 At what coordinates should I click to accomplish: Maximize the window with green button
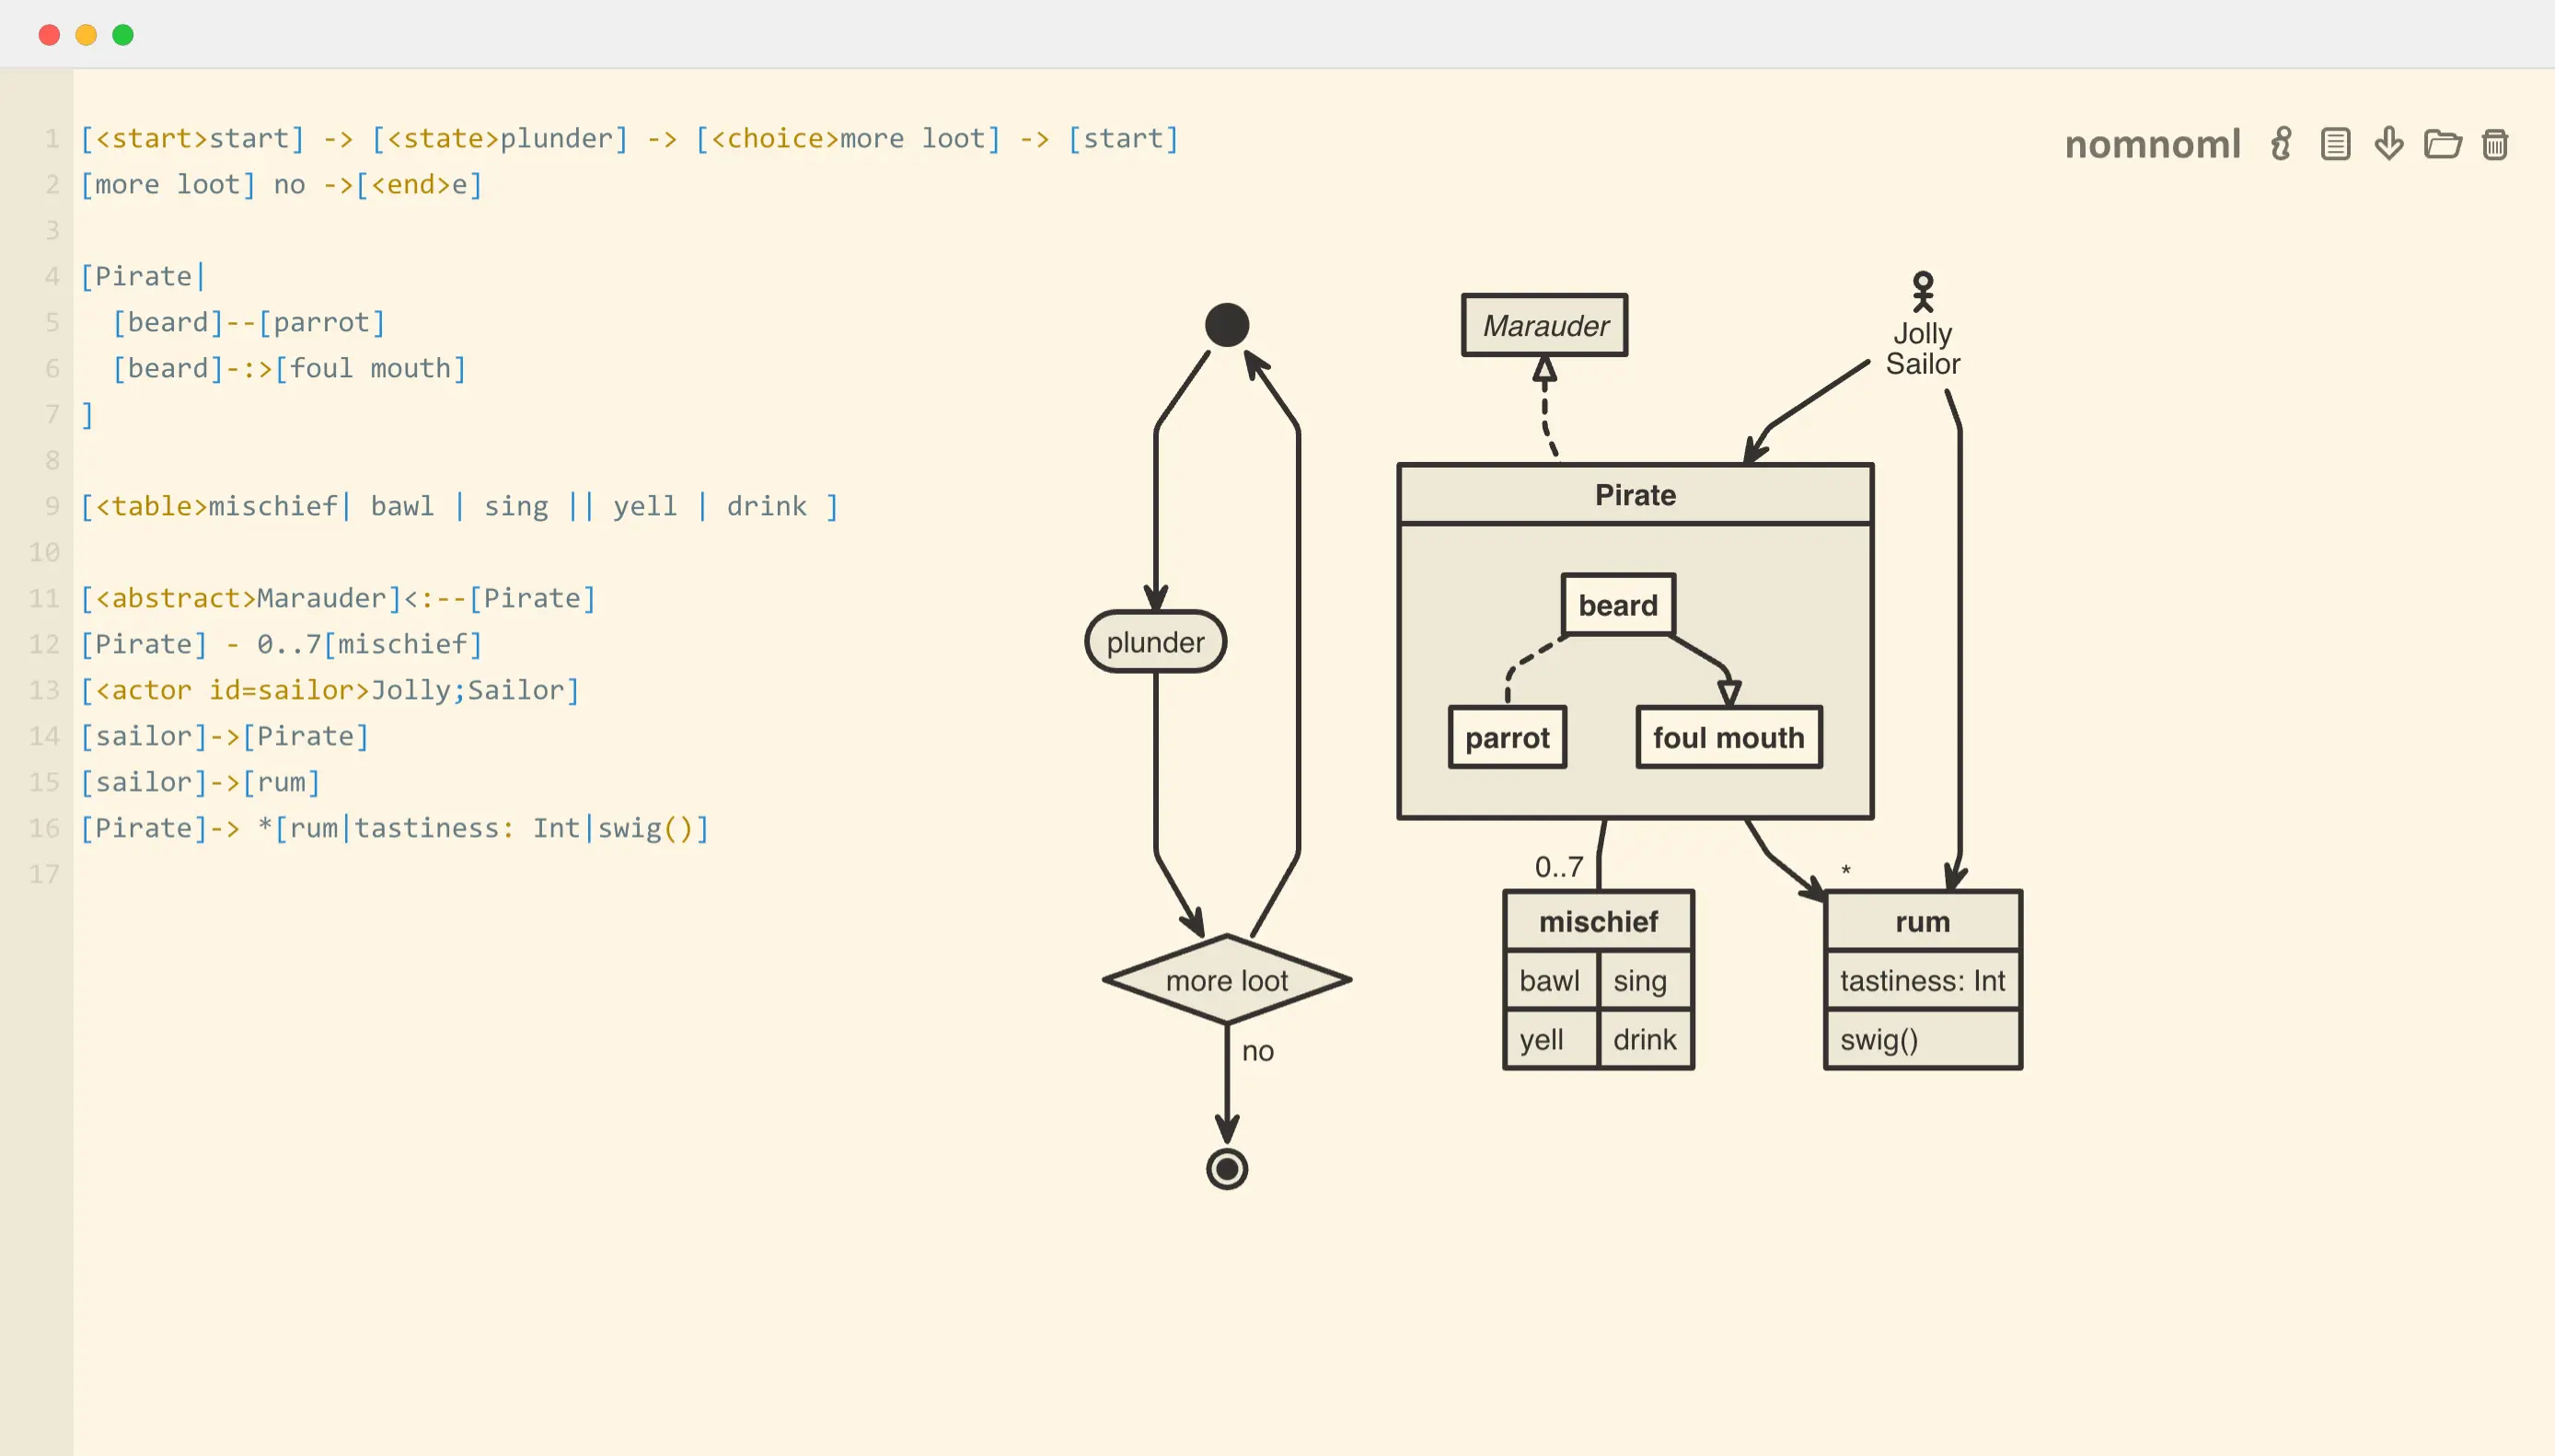pos(123,35)
